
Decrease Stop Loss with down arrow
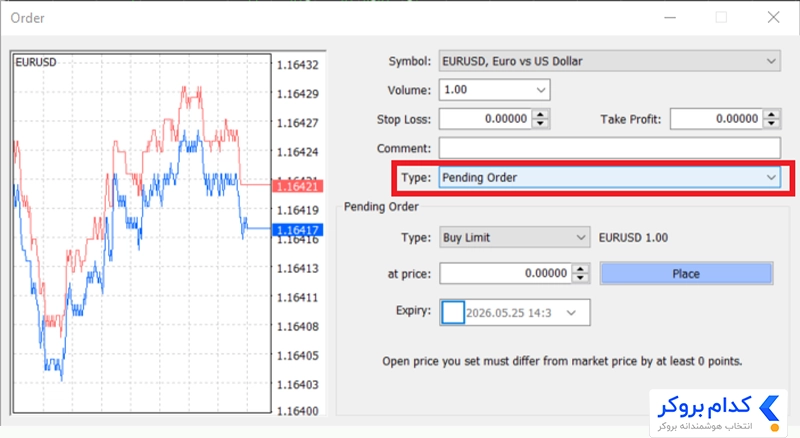click(x=540, y=124)
